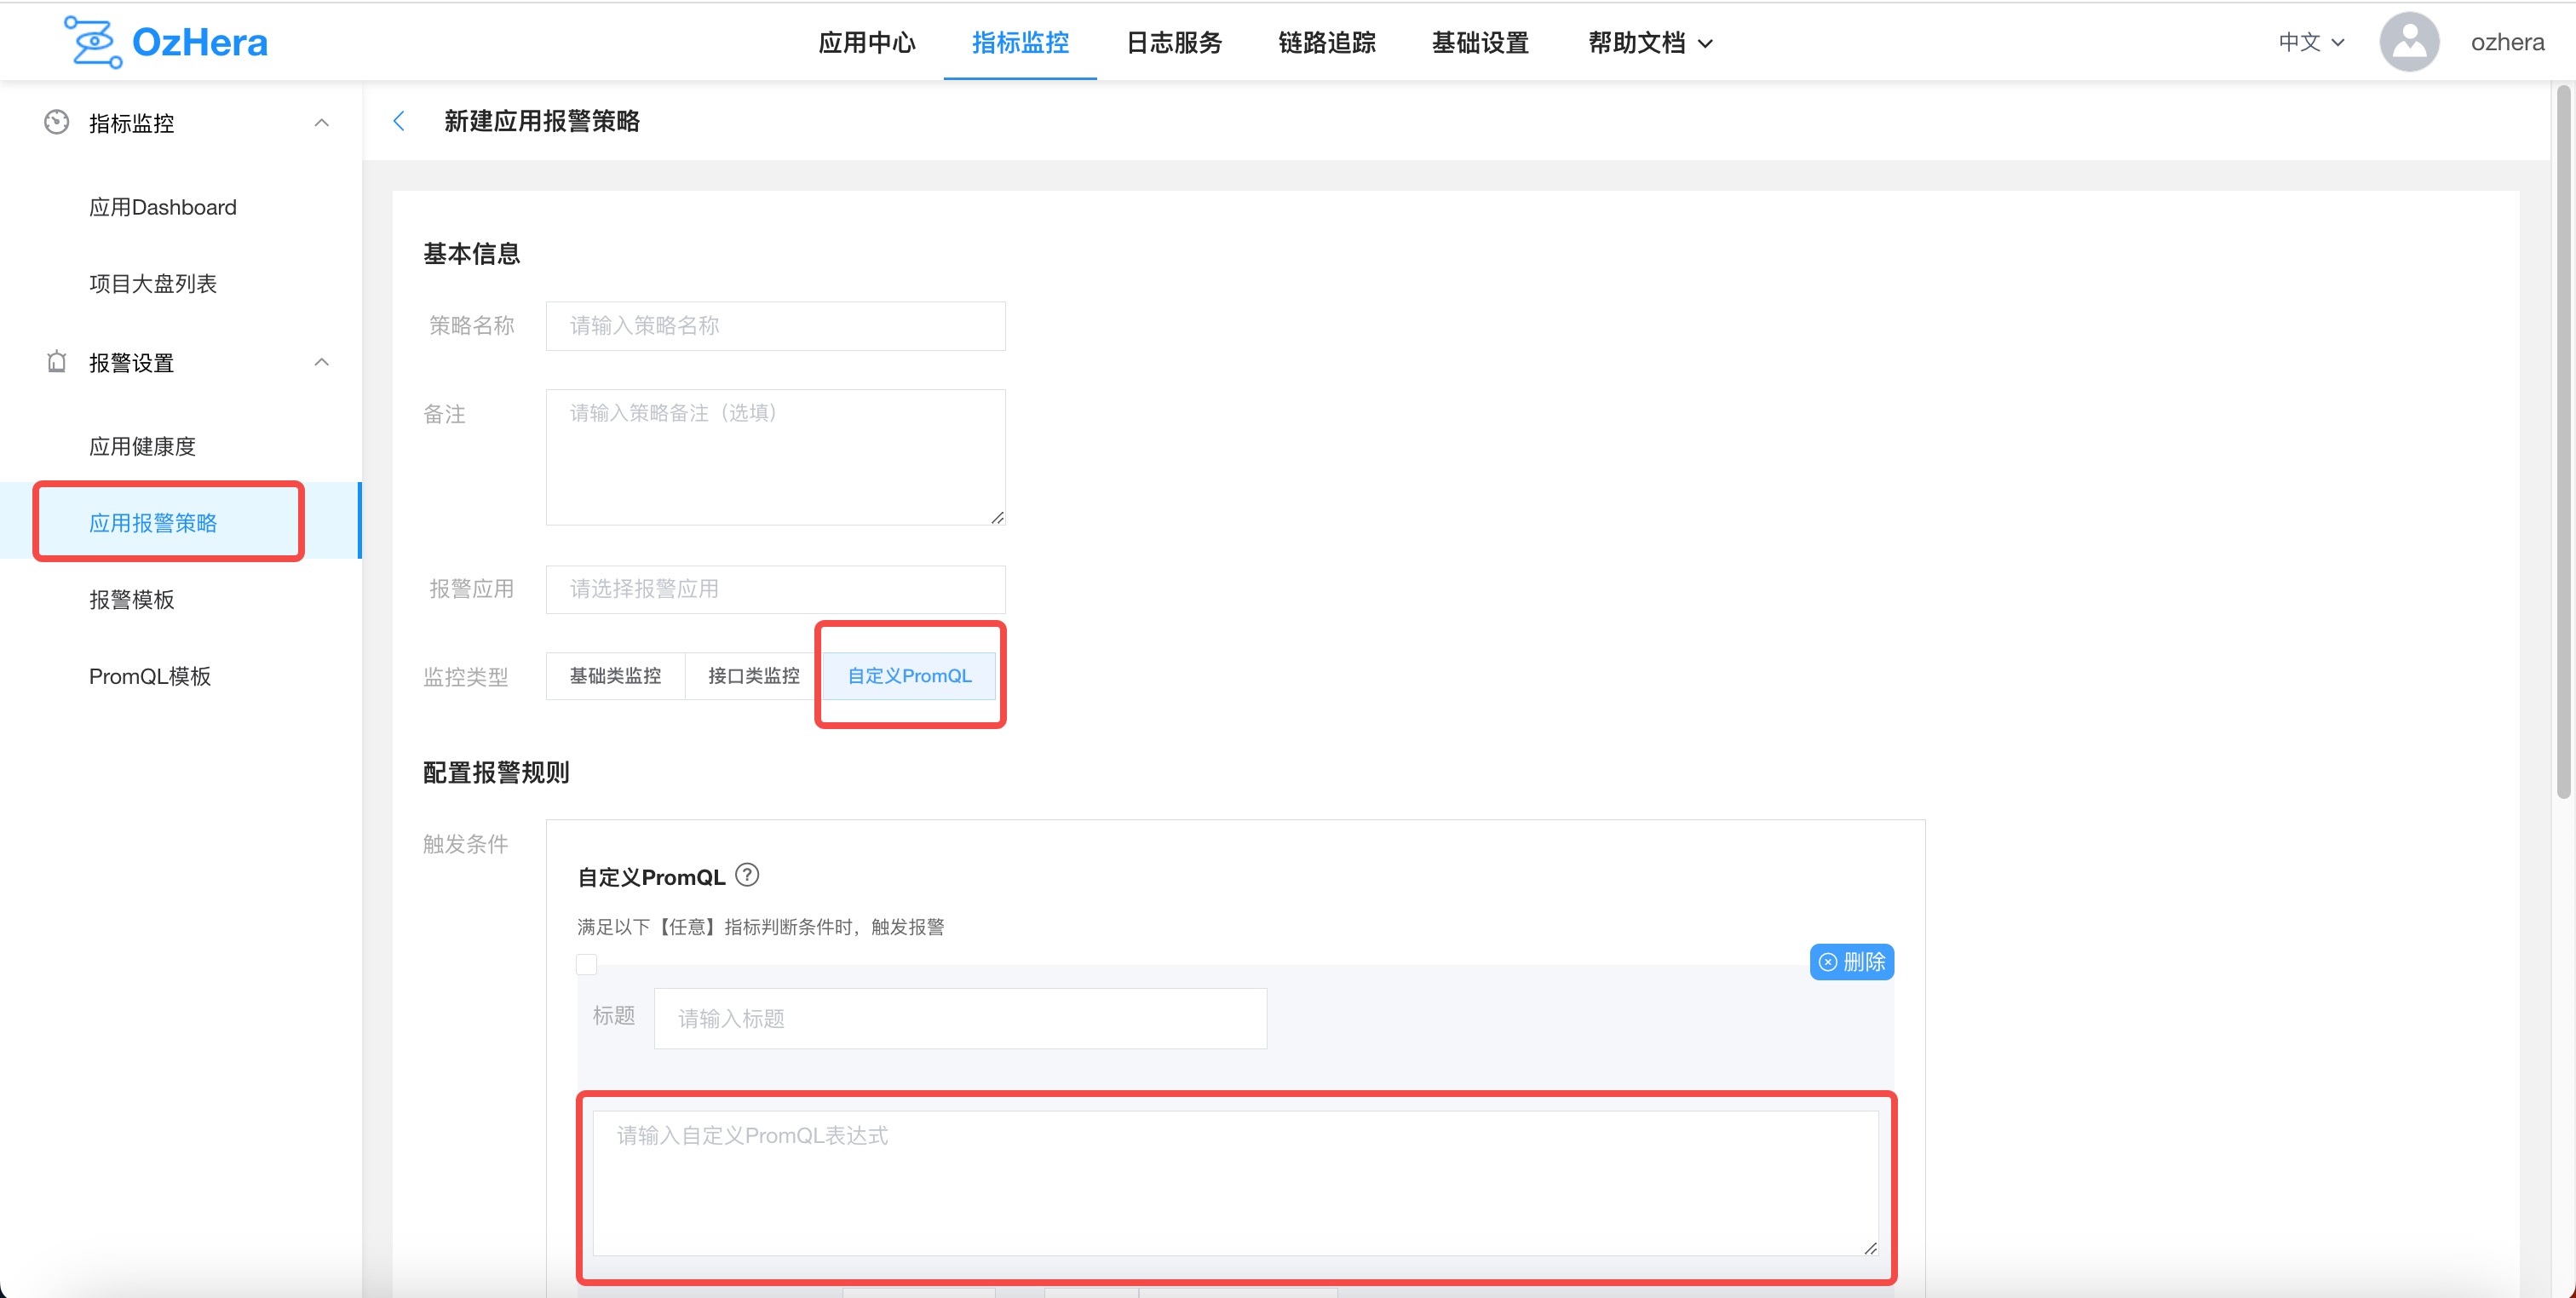The width and height of the screenshot is (2576, 1298).
Task: Click the OzHera brand text
Action: [x=200, y=43]
